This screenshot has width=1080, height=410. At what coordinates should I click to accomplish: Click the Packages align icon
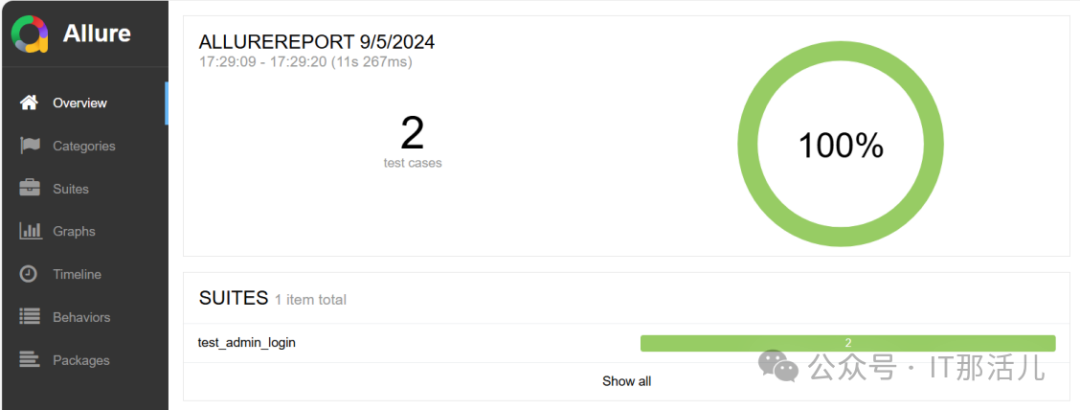click(x=29, y=360)
